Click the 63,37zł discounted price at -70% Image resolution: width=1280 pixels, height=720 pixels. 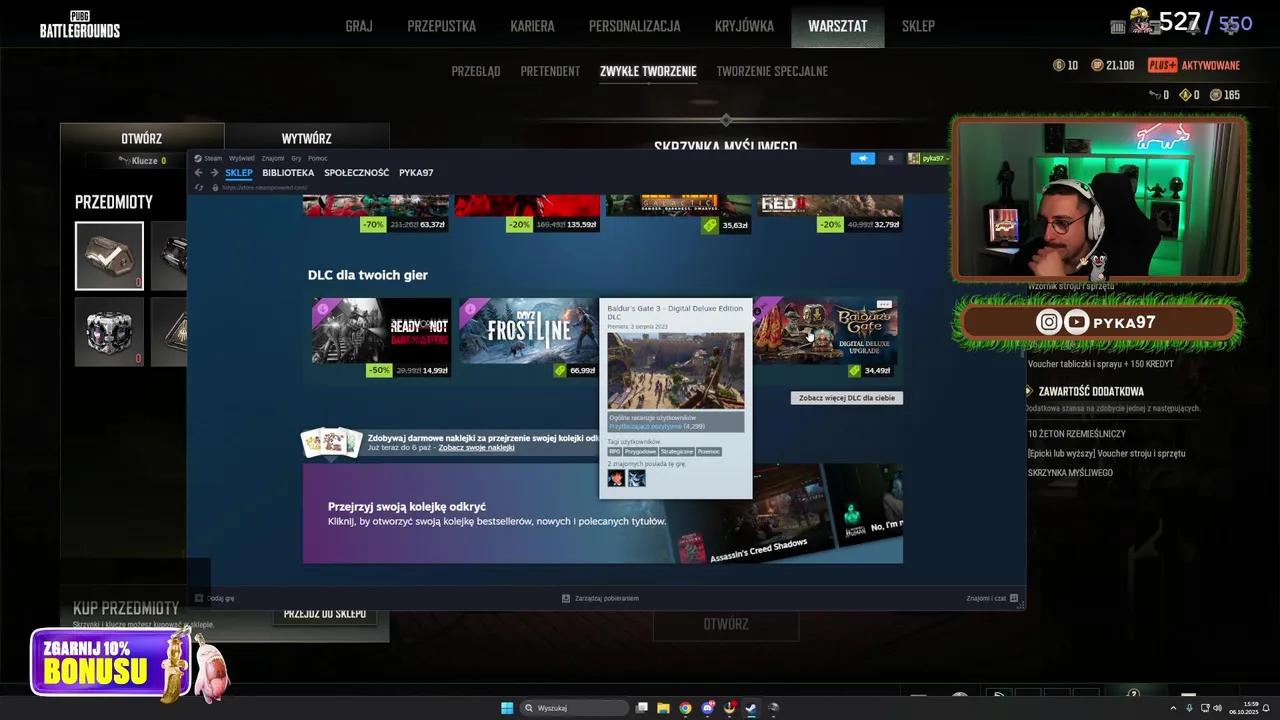[433, 225]
